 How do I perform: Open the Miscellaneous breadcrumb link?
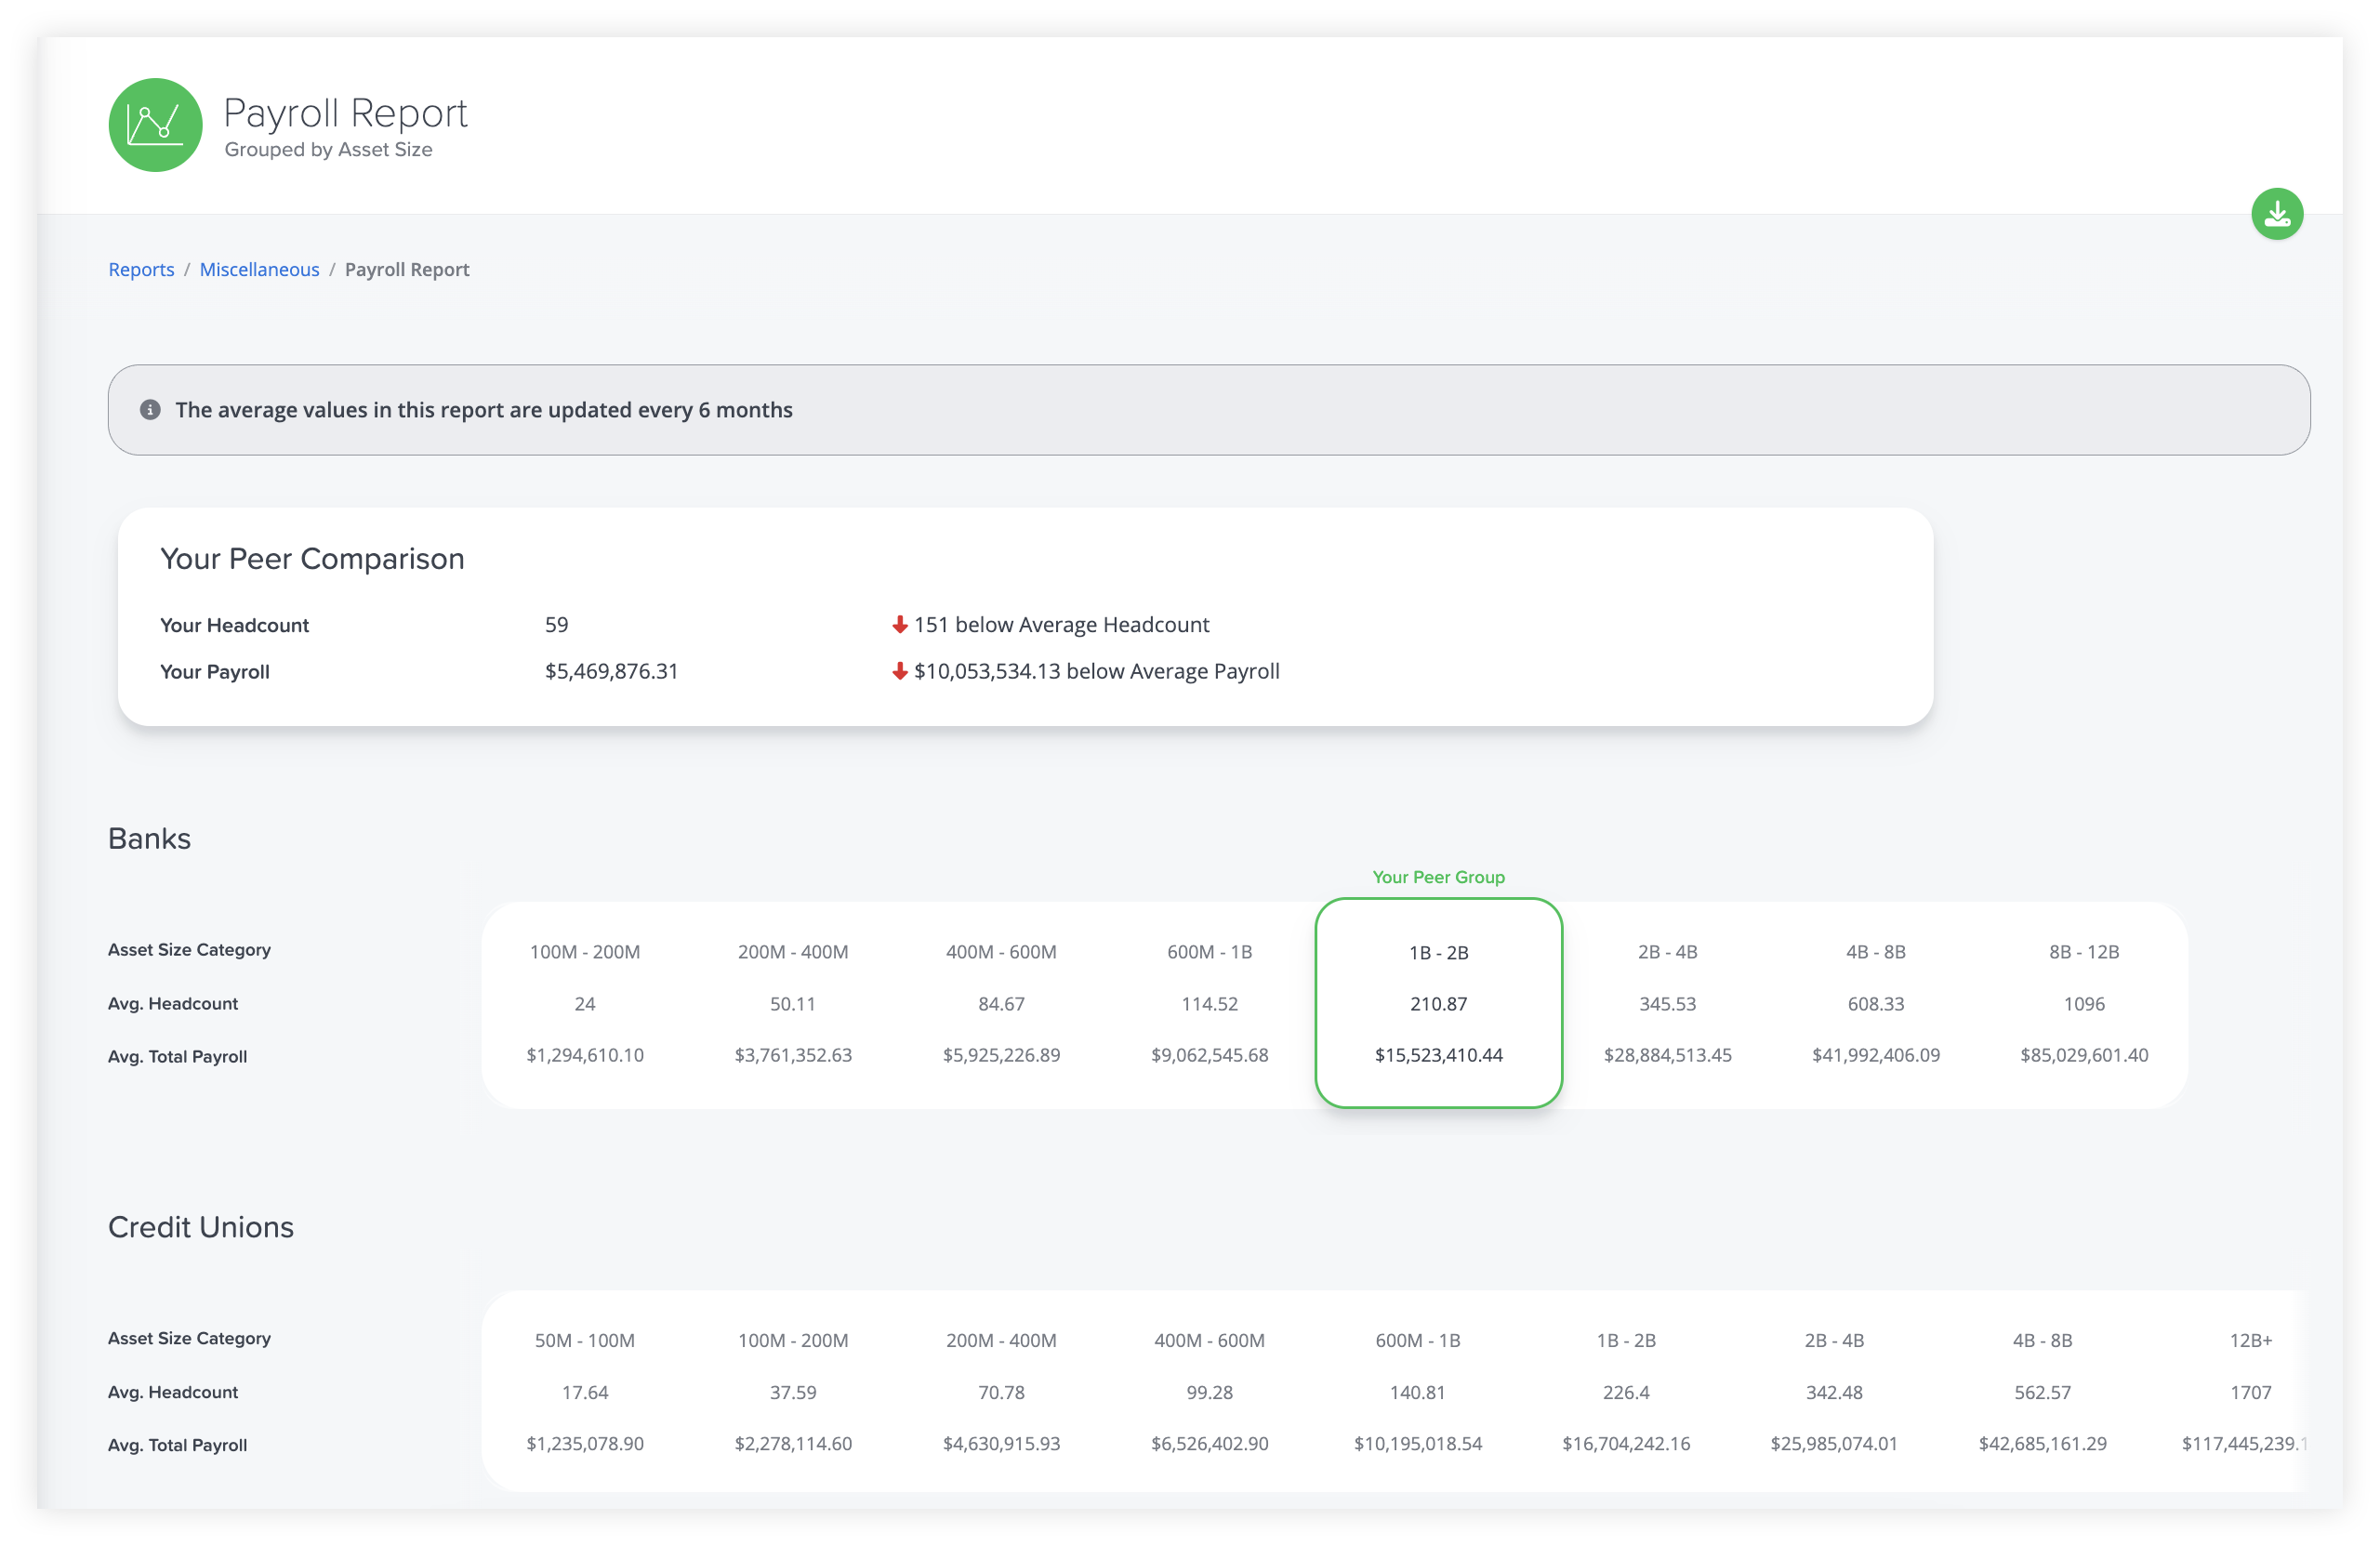pyautogui.click(x=259, y=270)
